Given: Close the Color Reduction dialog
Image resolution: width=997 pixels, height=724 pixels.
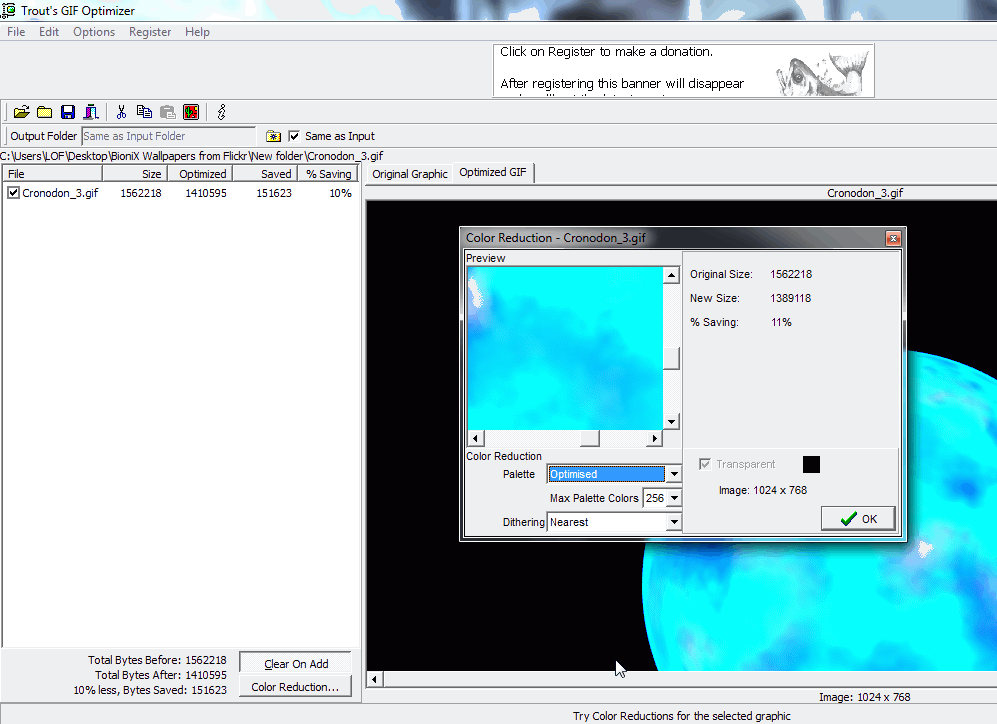Looking at the screenshot, I should coord(893,238).
